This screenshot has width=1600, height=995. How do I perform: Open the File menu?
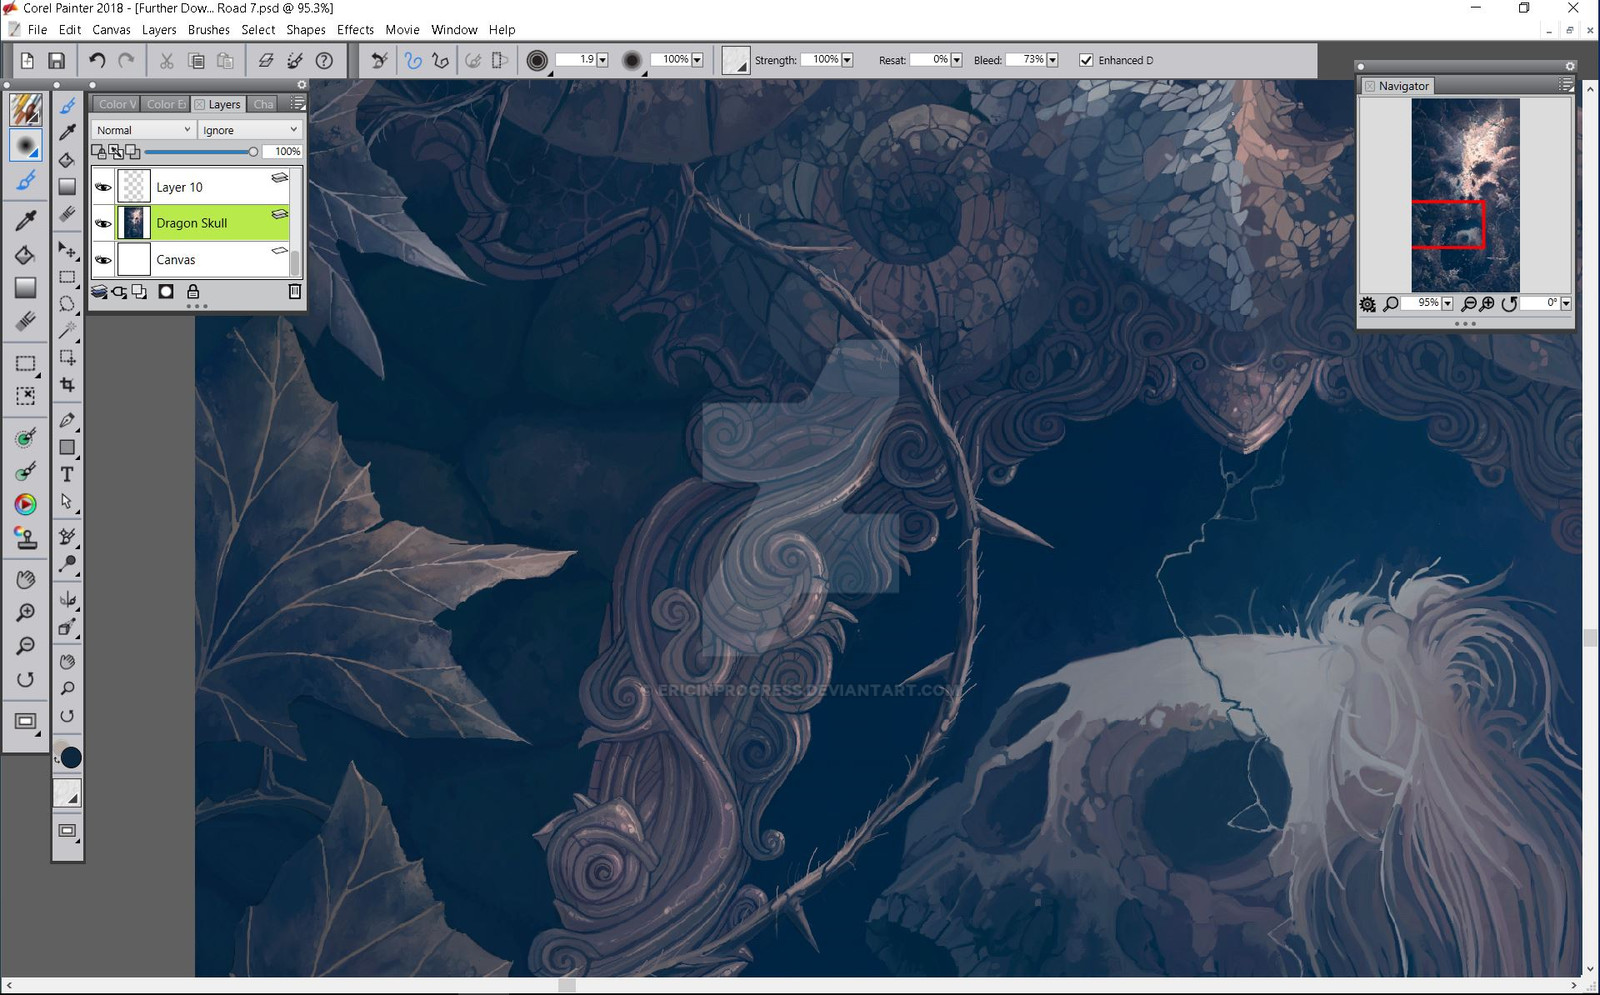37,30
